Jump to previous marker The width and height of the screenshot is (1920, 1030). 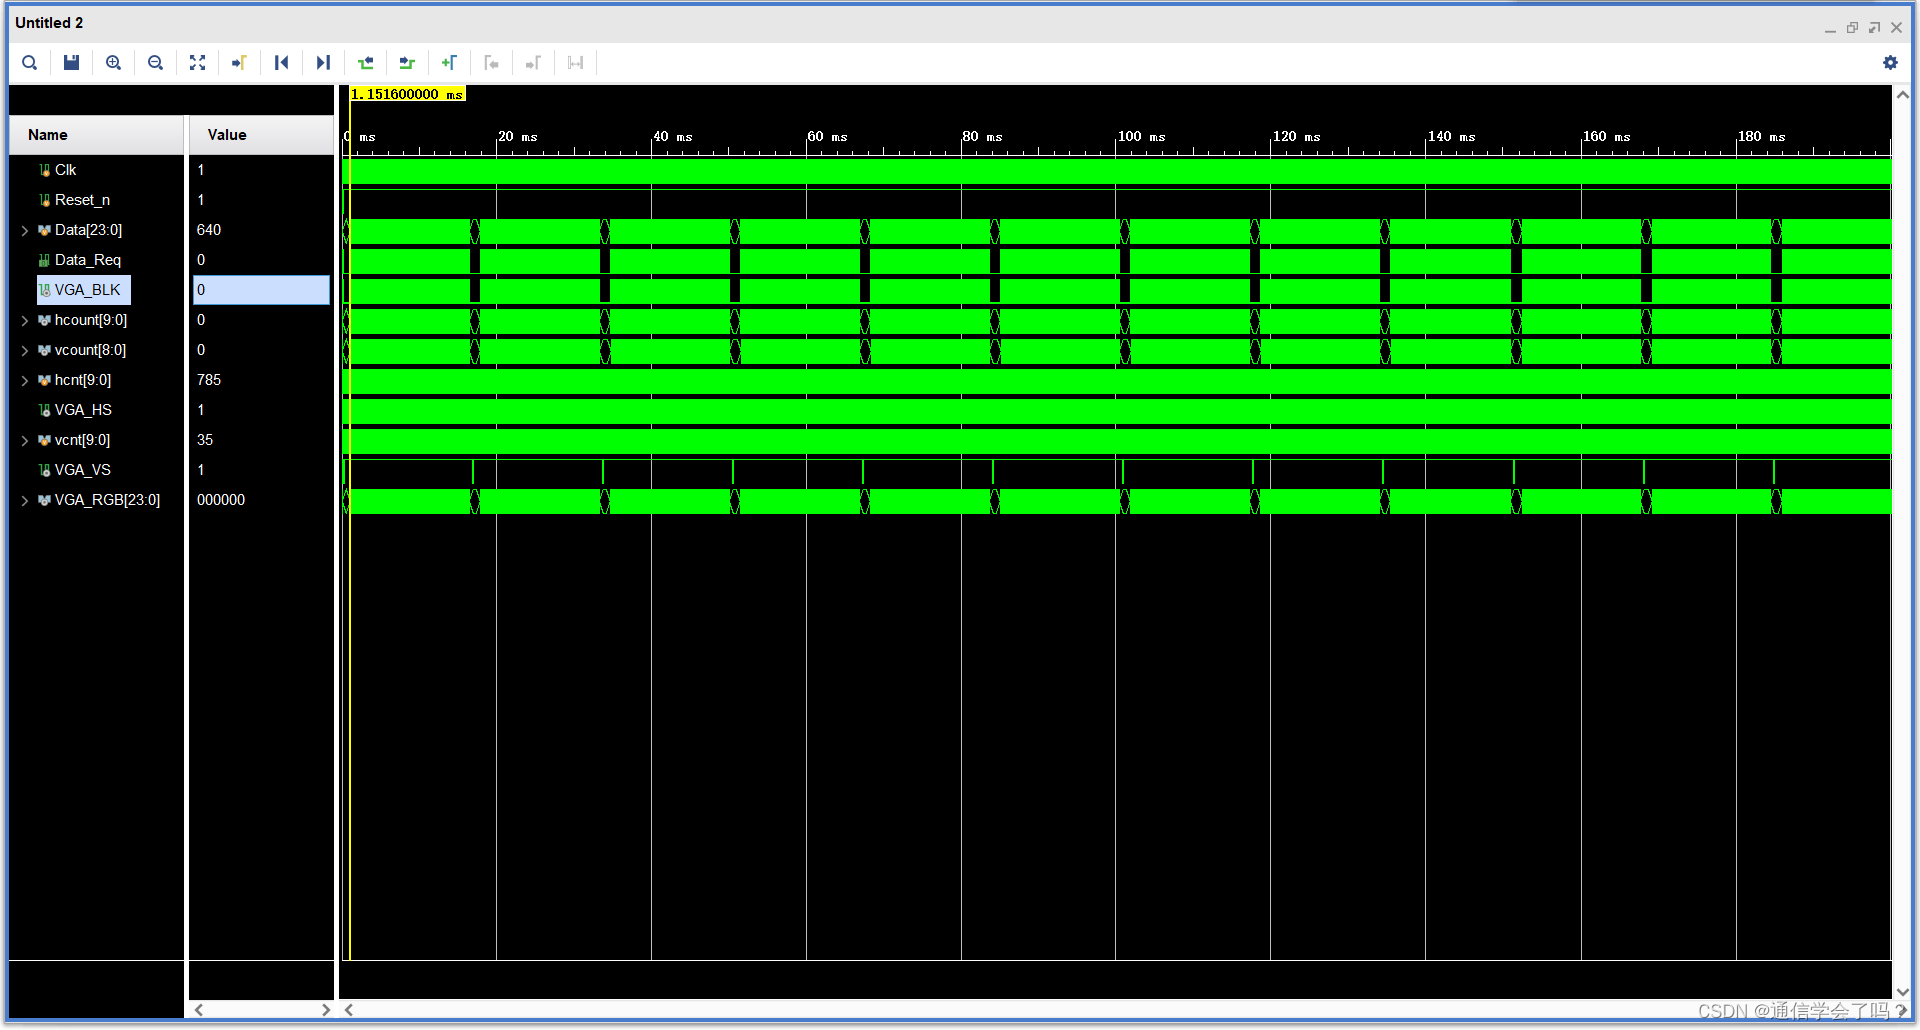491,63
